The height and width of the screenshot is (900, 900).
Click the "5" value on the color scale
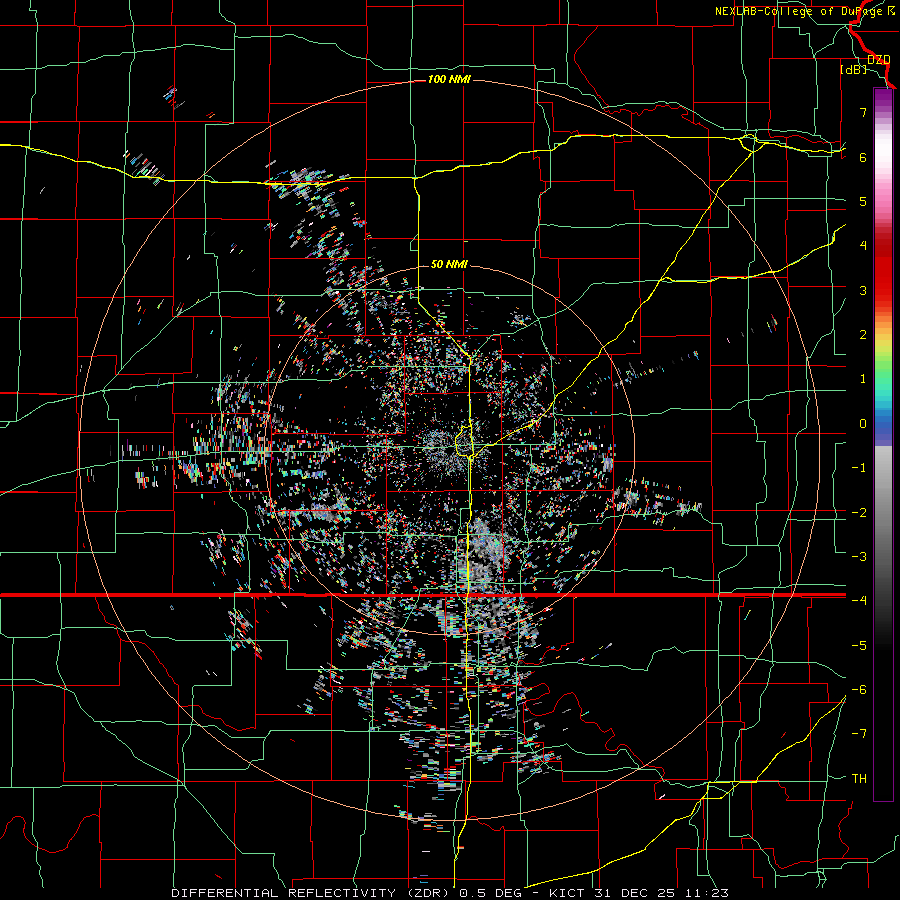click(863, 201)
